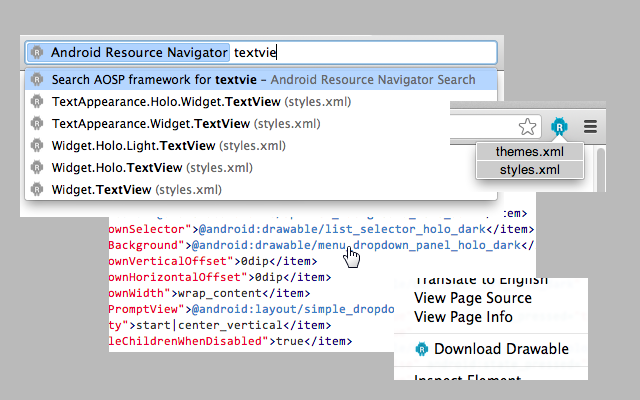Click the 'wrap_content' value in the XML

coord(220,293)
